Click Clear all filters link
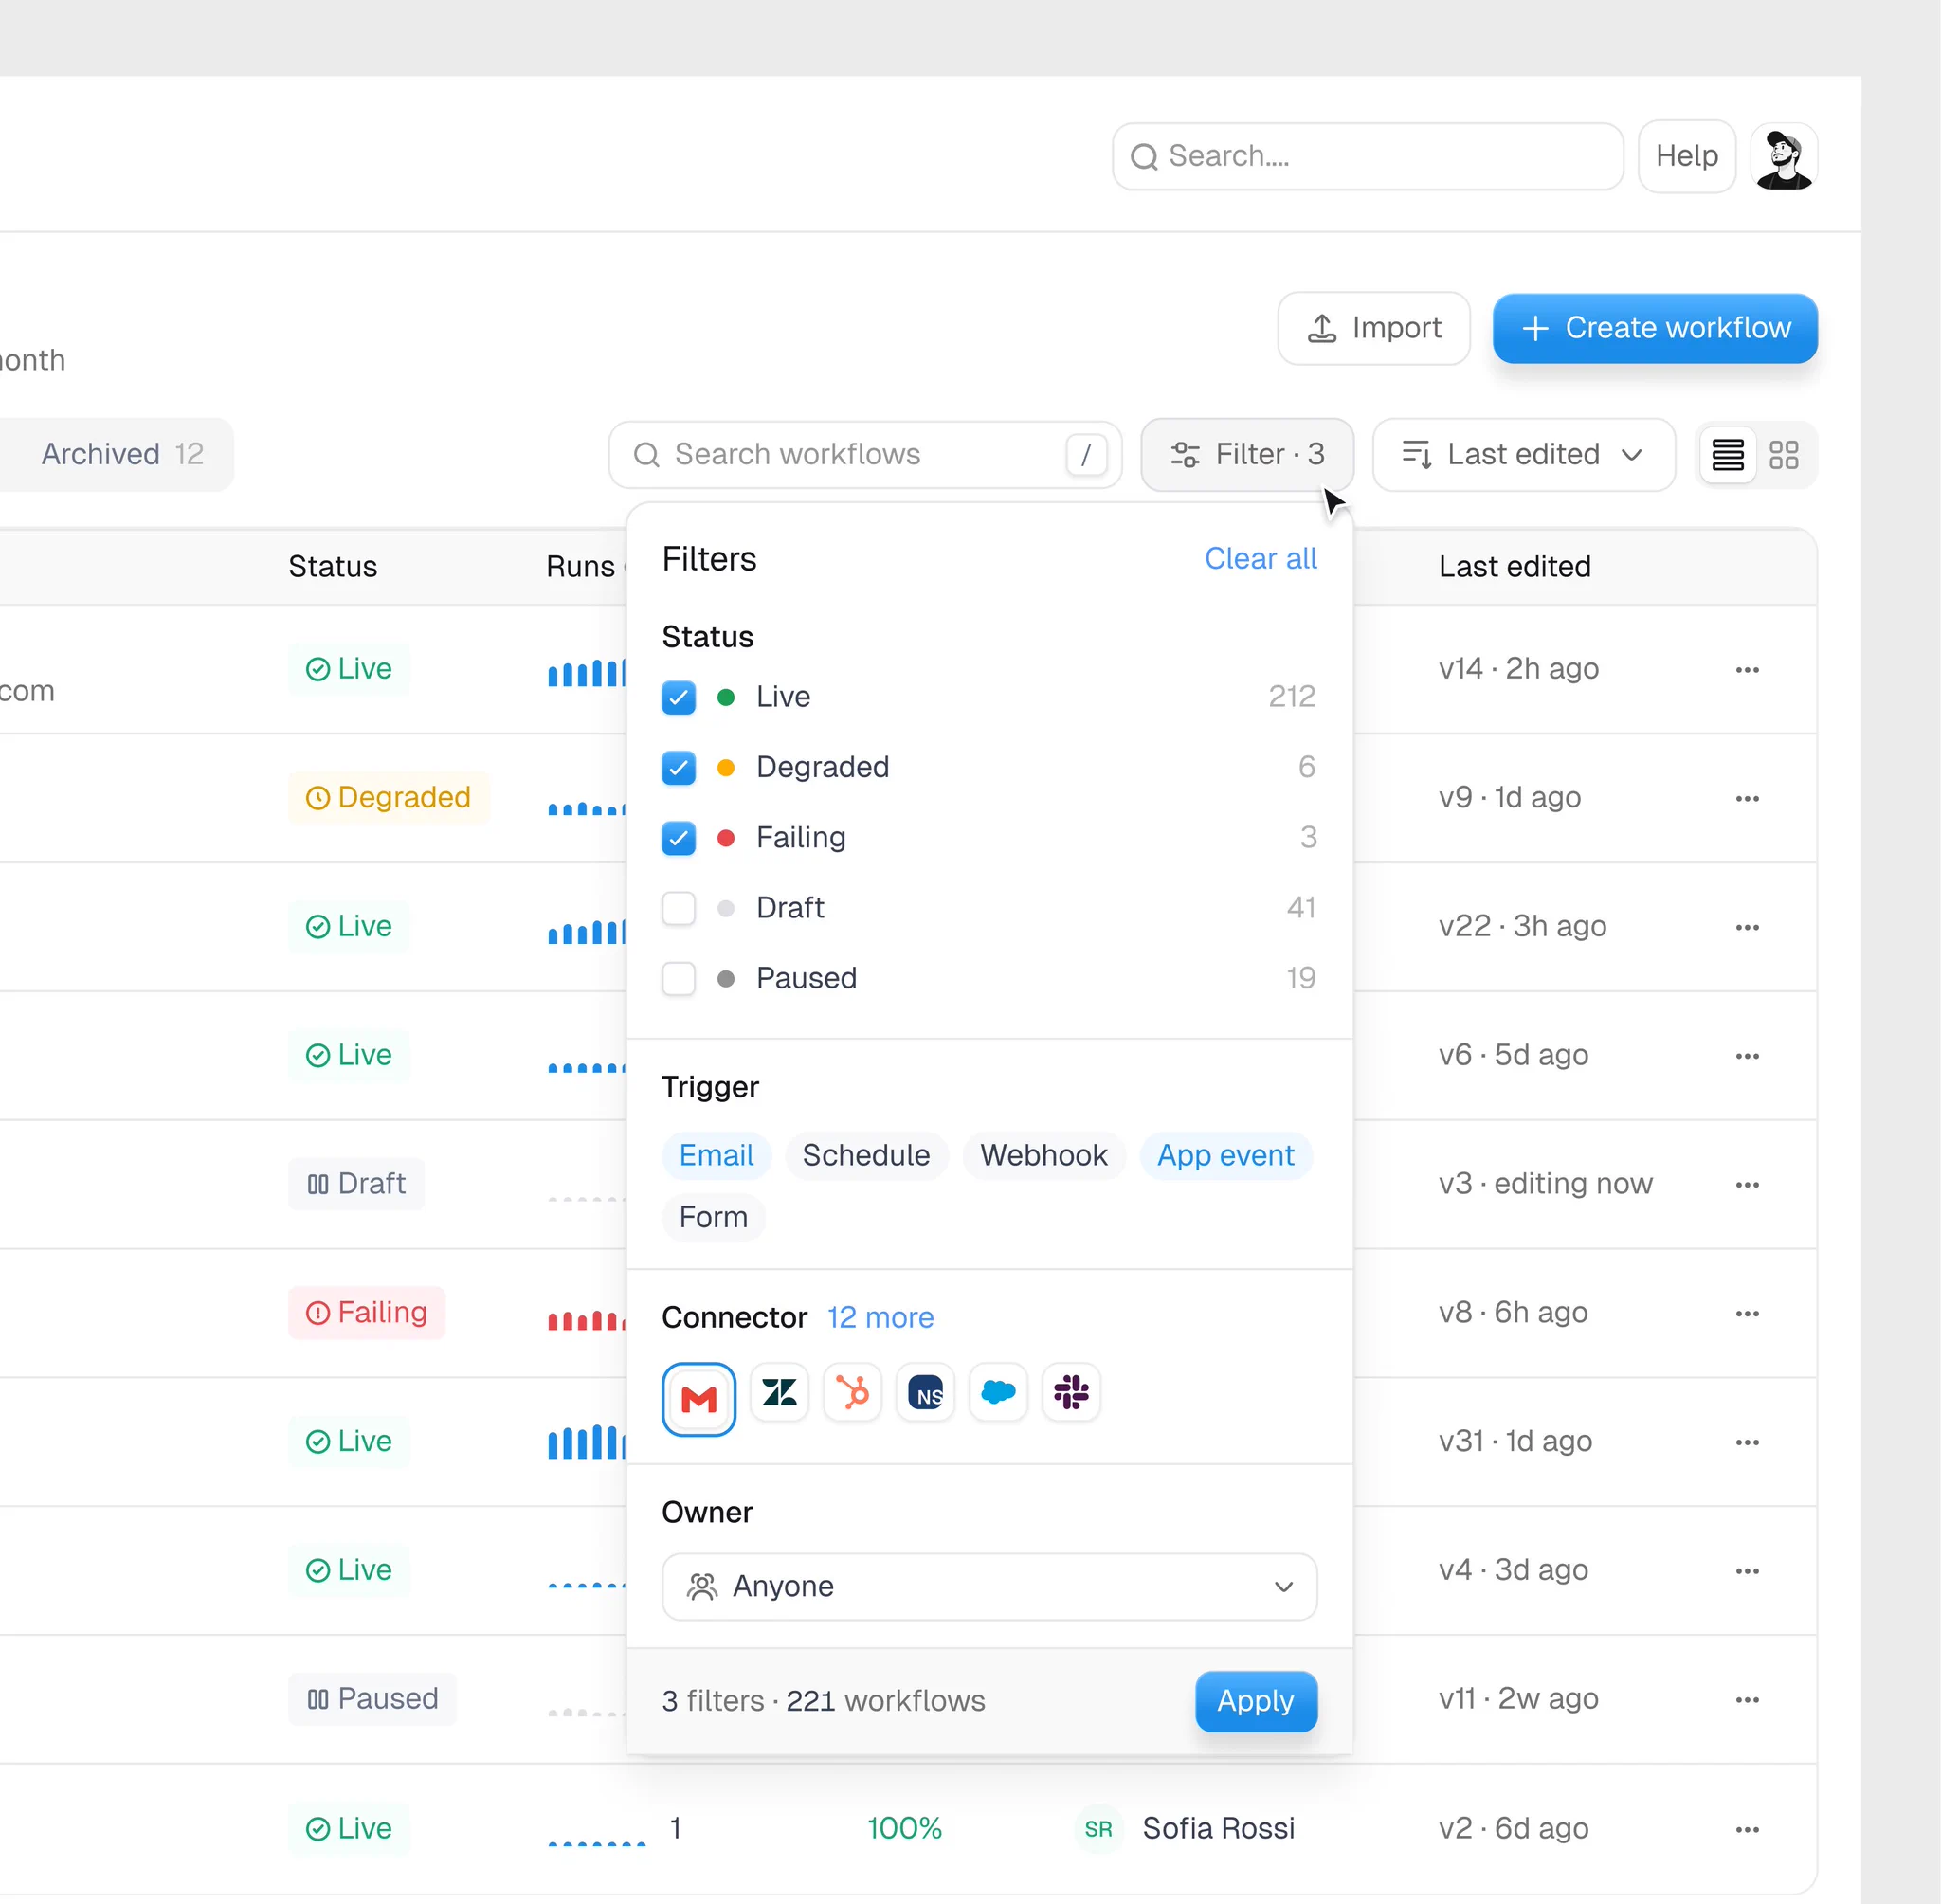 click(1260, 558)
